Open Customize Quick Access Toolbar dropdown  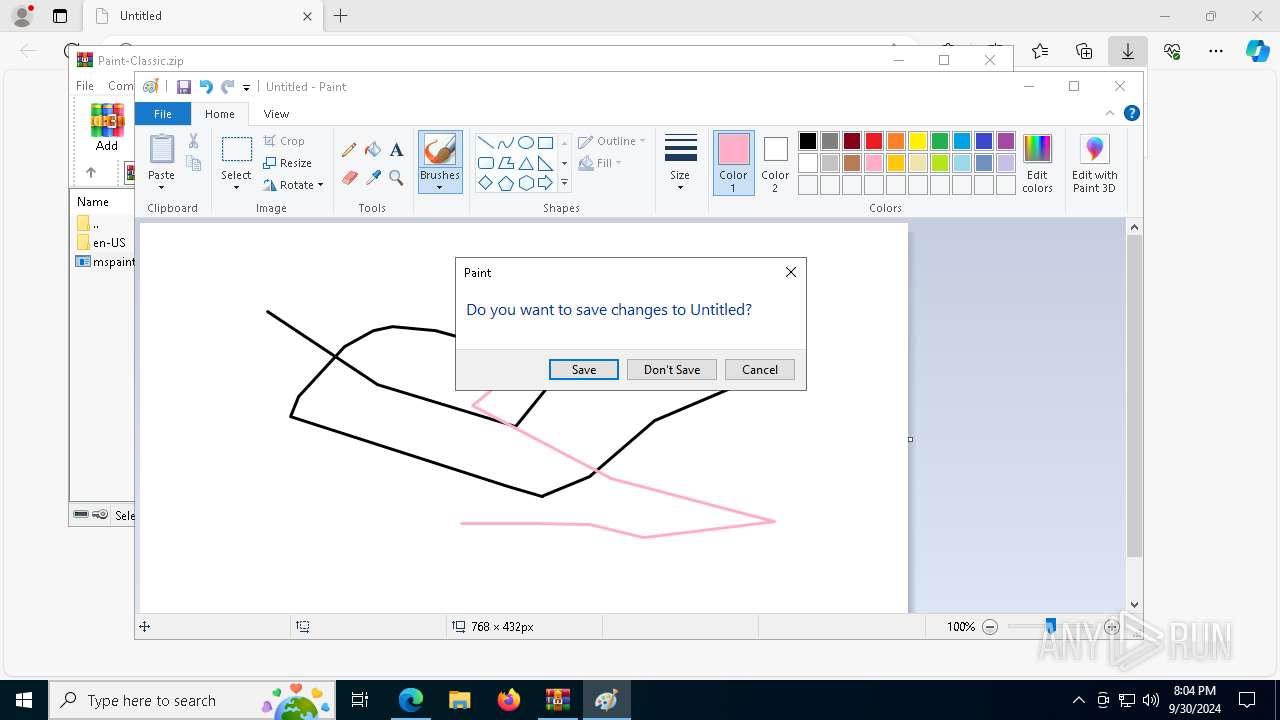tap(246, 88)
